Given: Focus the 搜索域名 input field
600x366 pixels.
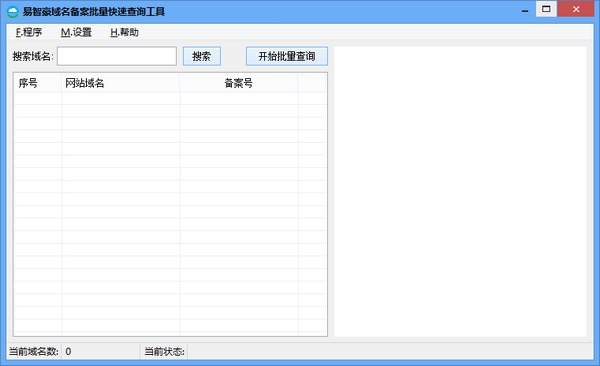Looking at the screenshot, I should point(117,56).
